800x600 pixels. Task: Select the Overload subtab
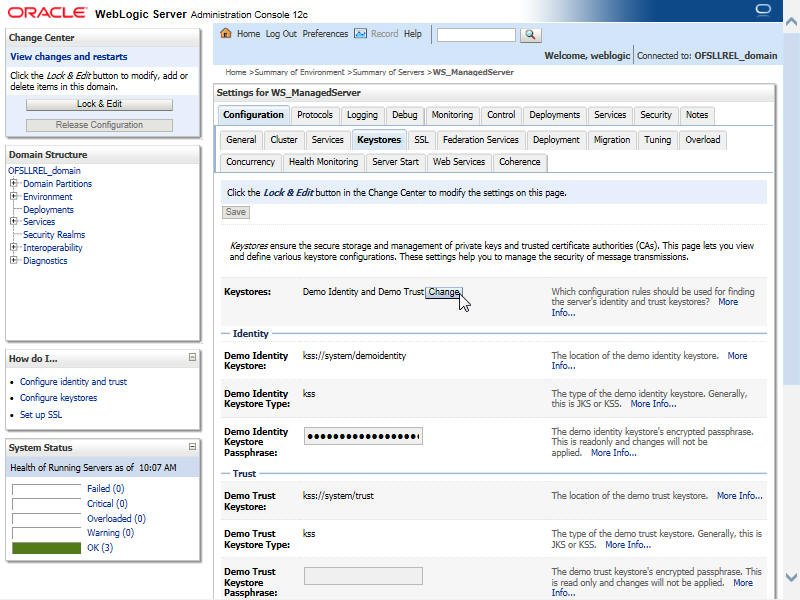click(x=703, y=140)
